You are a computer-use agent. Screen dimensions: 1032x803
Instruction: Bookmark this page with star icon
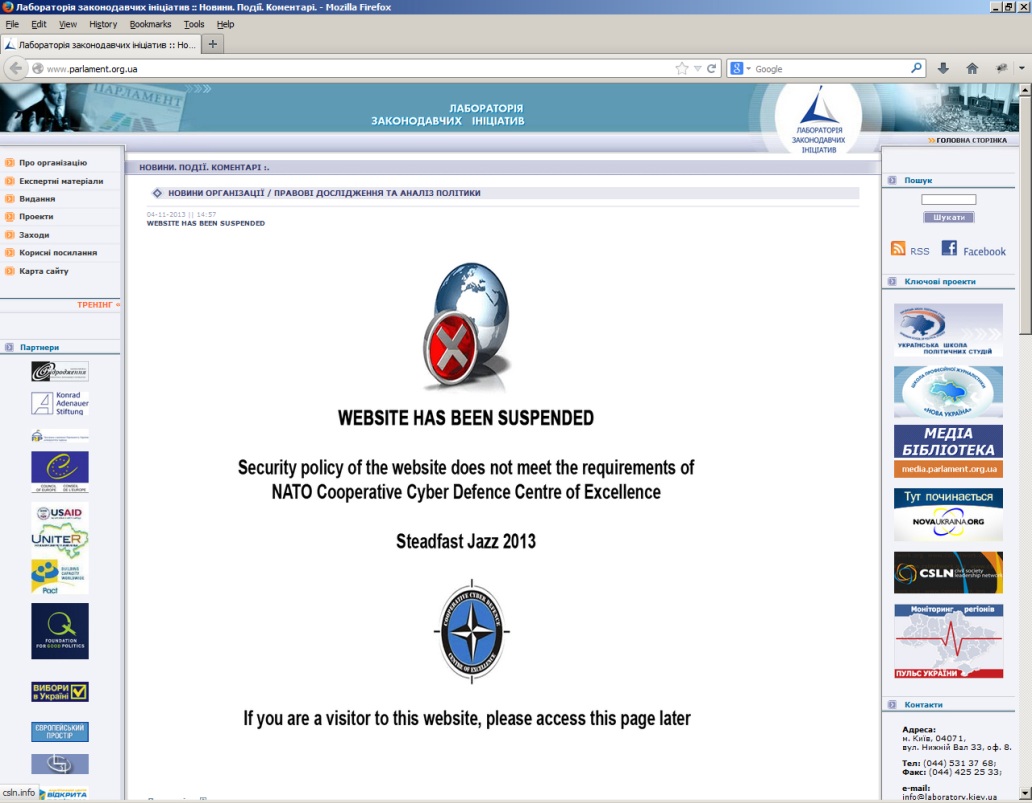(682, 69)
